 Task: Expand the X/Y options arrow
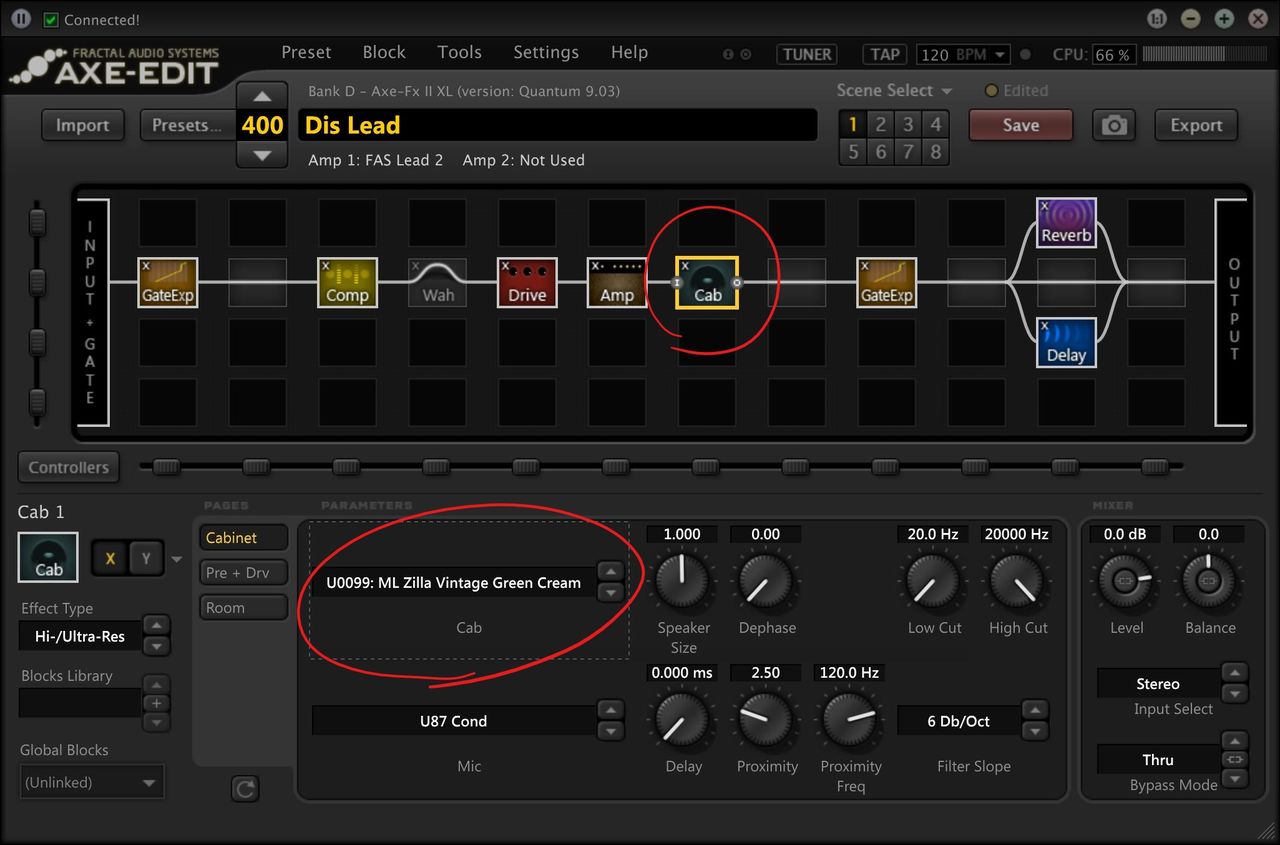click(x=177, y=559)
